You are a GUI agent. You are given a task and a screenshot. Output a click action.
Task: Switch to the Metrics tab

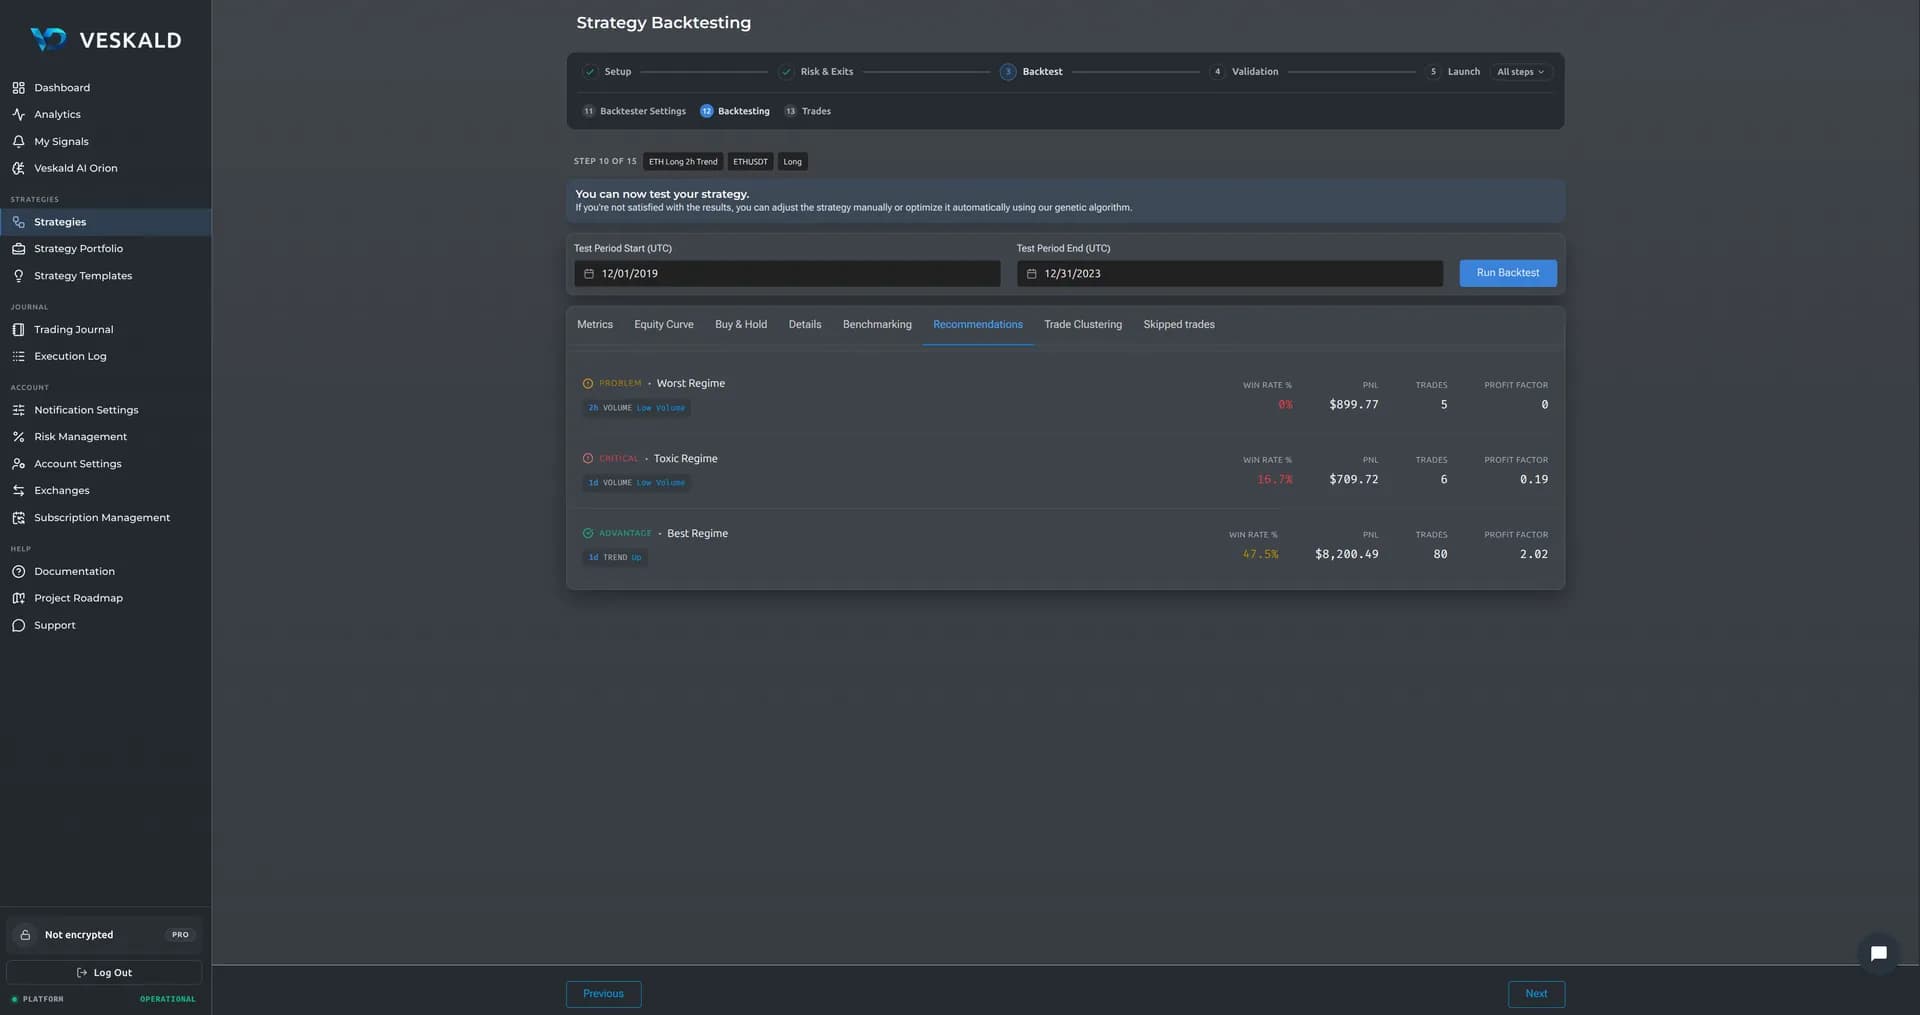pos(595,325)
